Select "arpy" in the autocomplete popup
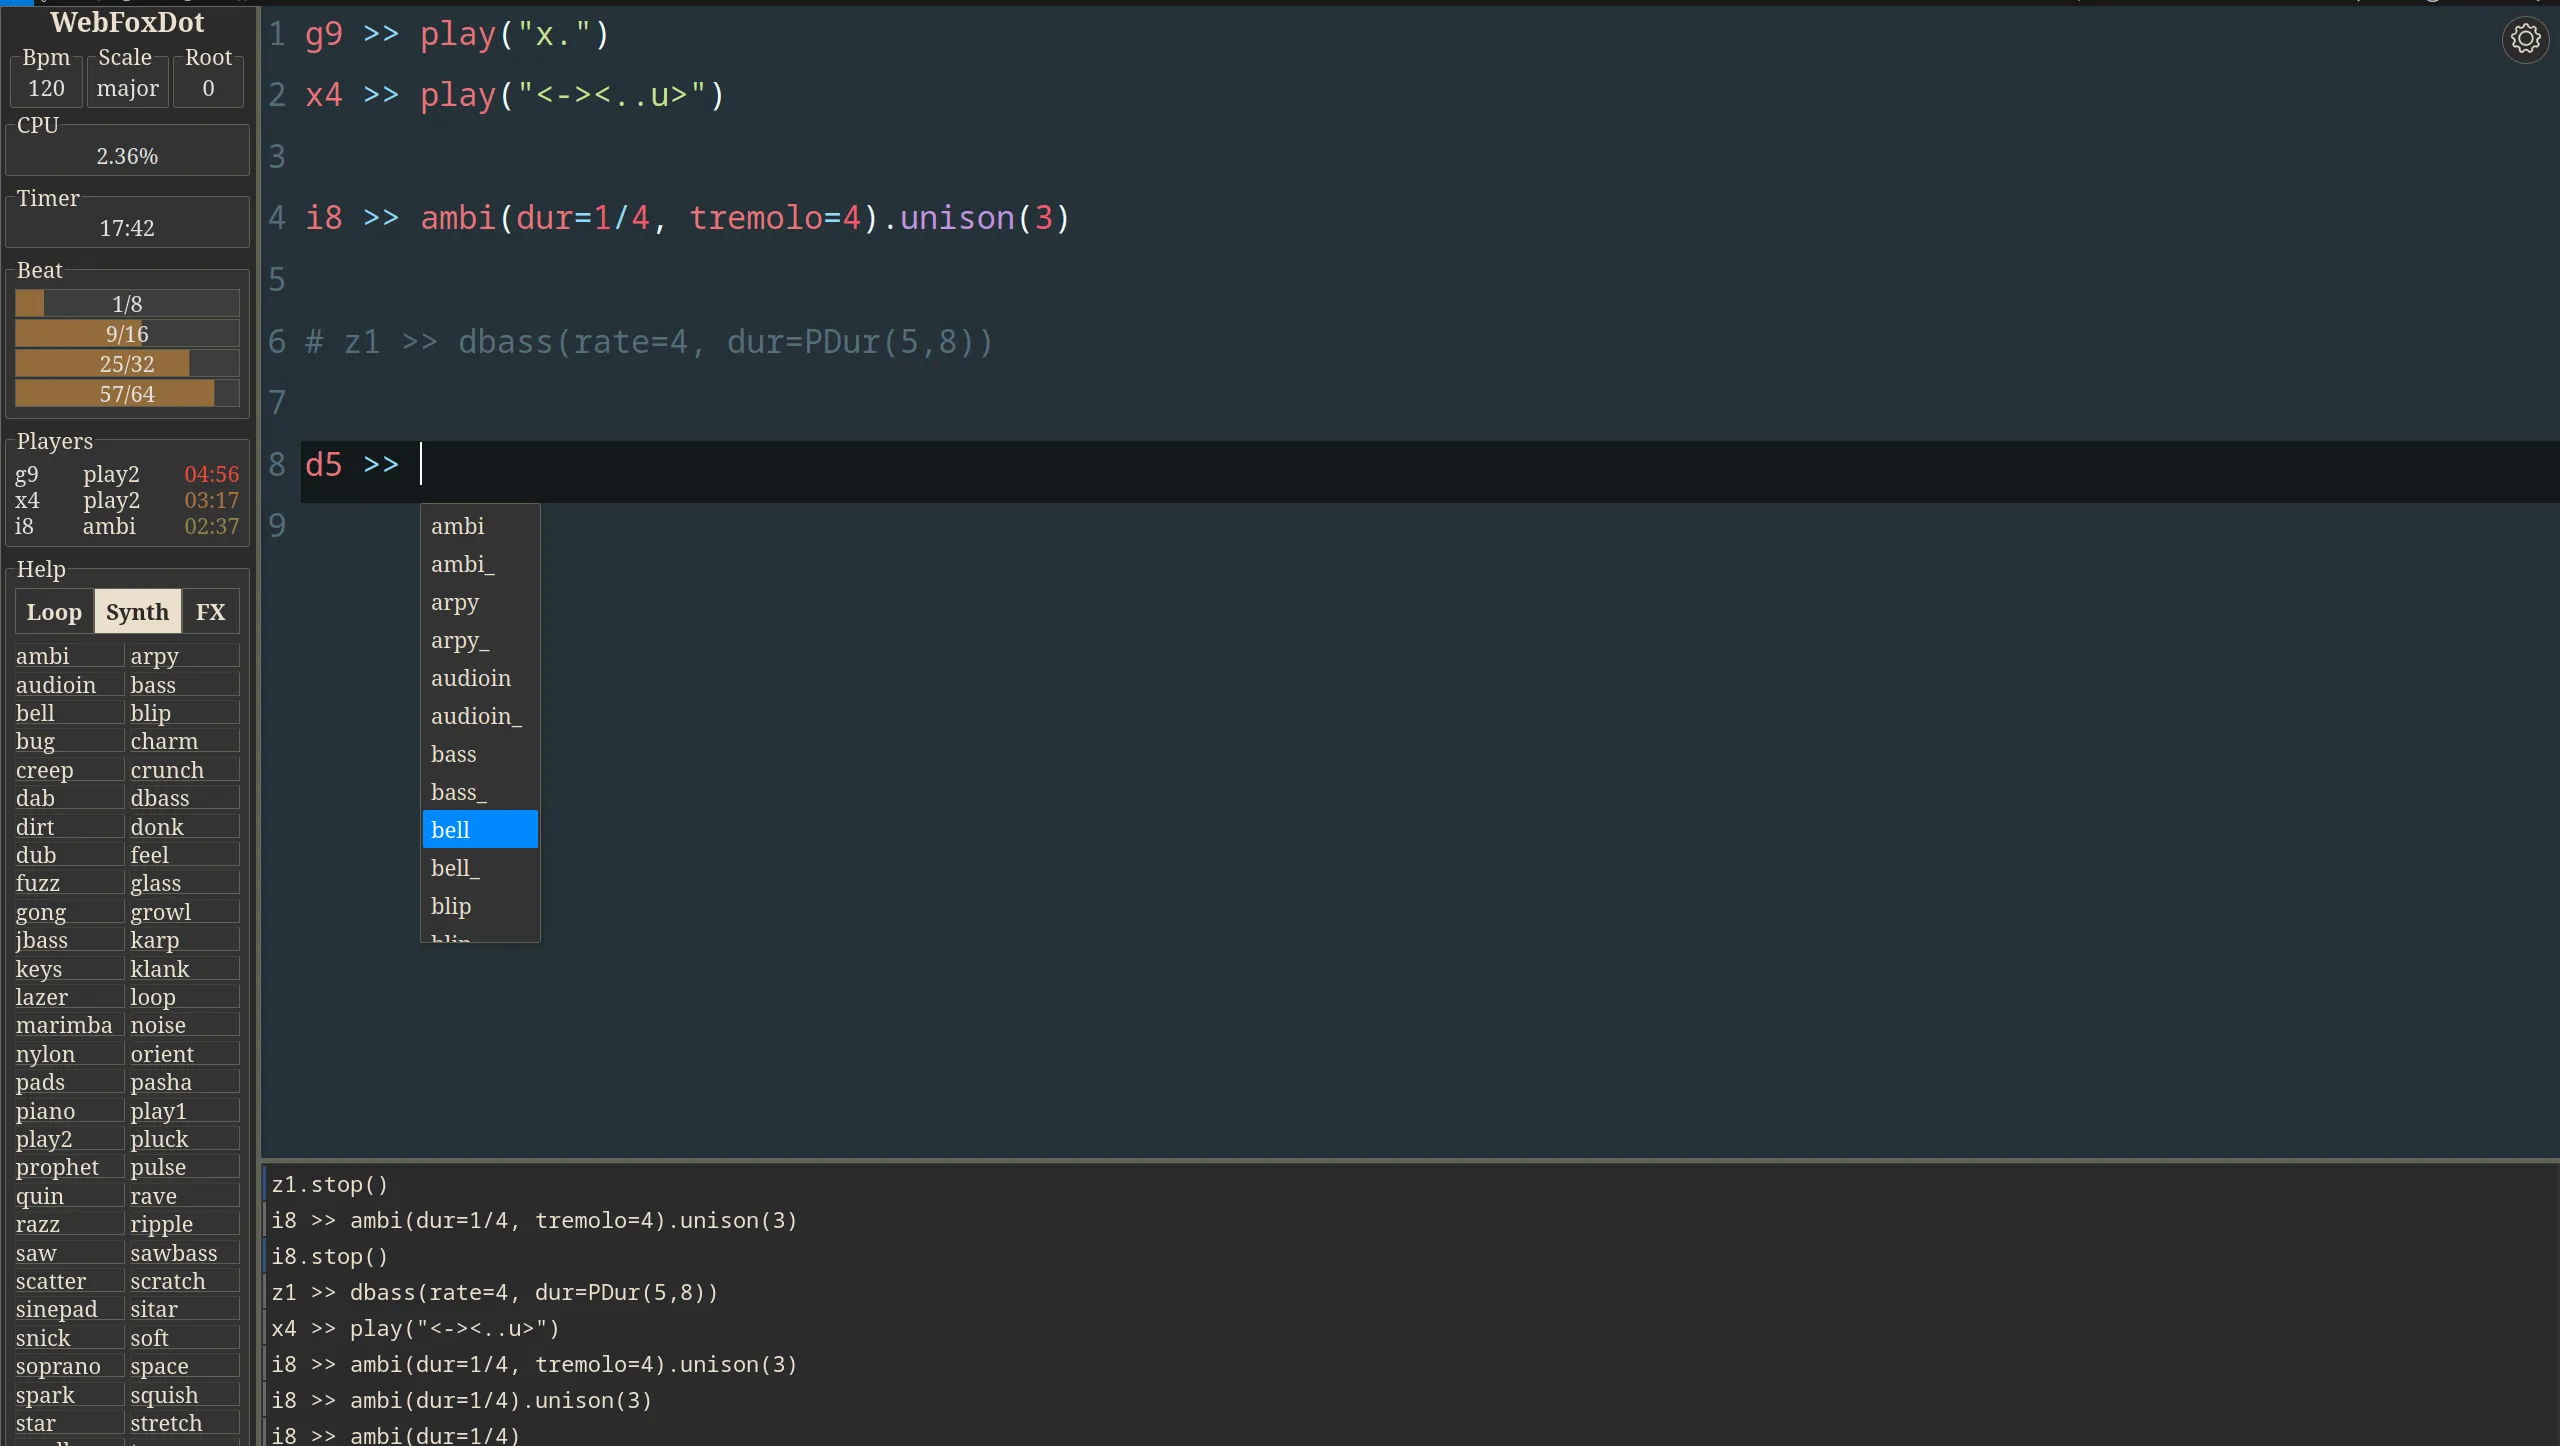The width and height of the screenshot is (2560, 1446). click(456, 602)
